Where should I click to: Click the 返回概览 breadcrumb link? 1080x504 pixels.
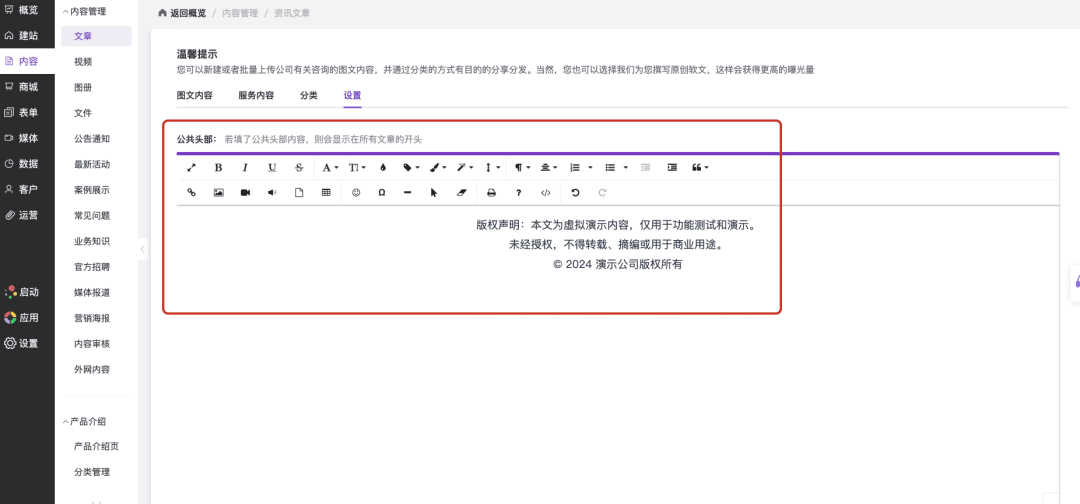[x=184, y=14]
